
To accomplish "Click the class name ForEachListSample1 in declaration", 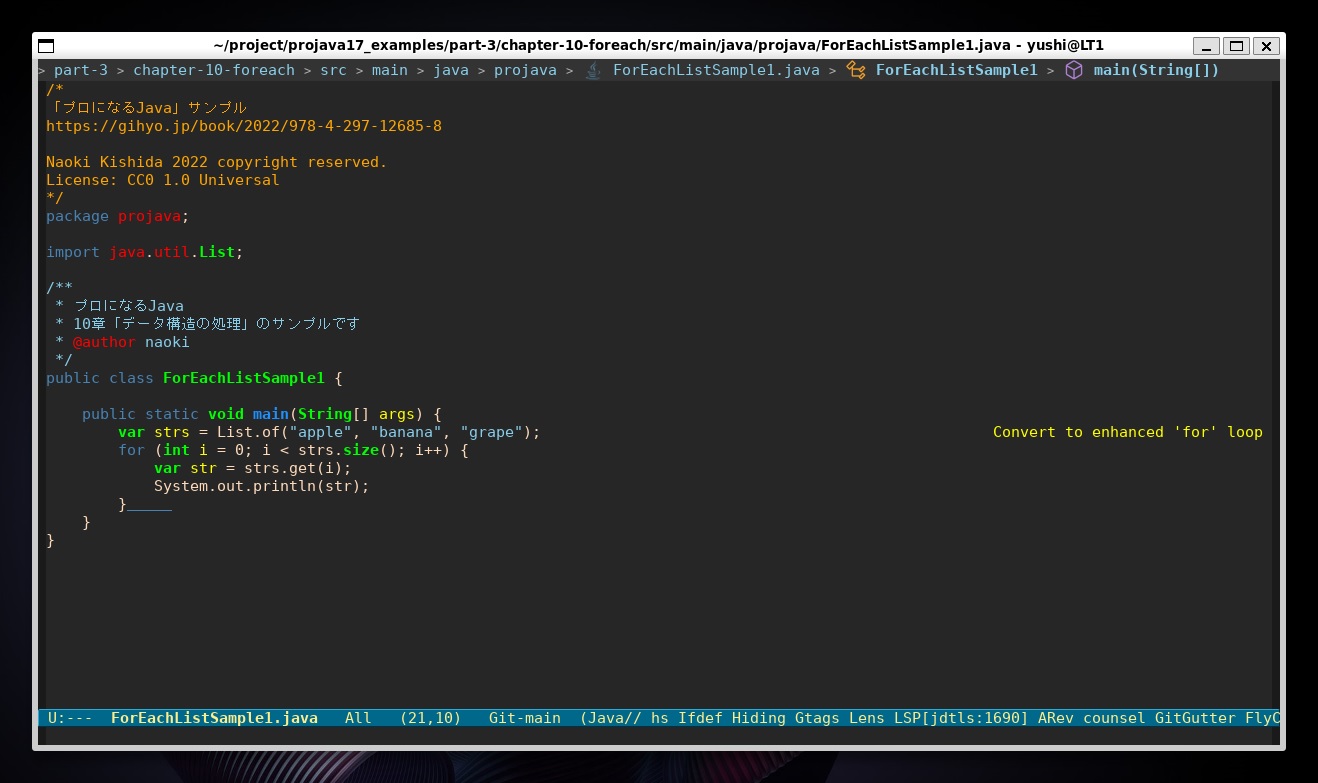I will [243, 378].
